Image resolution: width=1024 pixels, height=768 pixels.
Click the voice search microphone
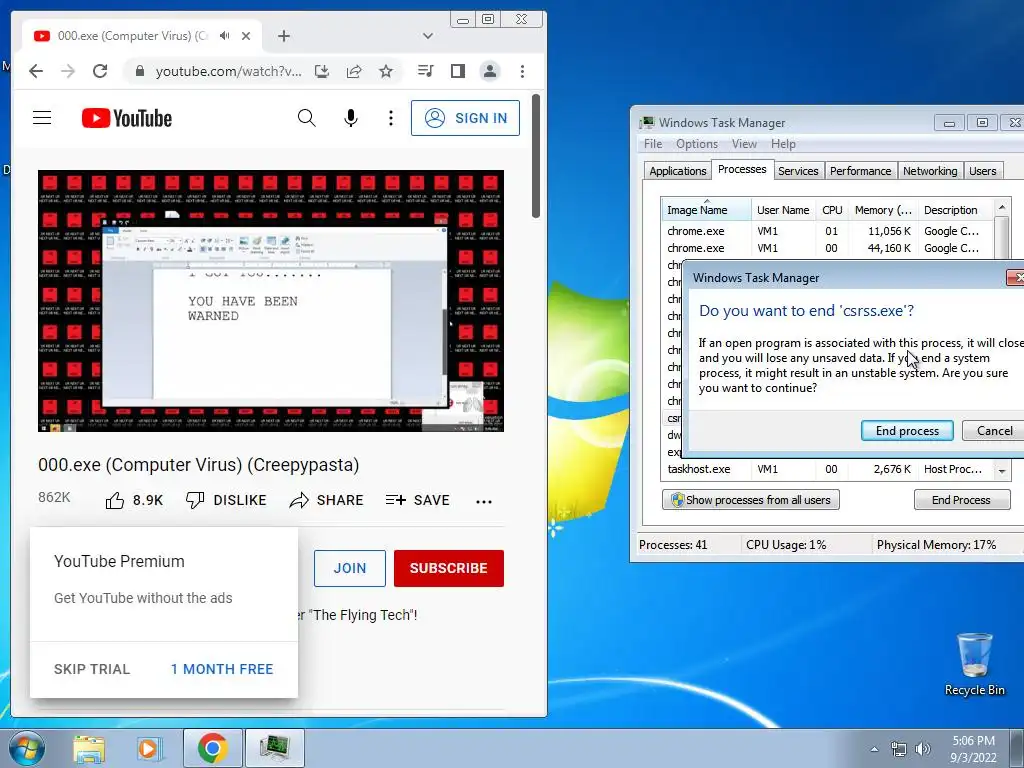[x=351, y=118]
